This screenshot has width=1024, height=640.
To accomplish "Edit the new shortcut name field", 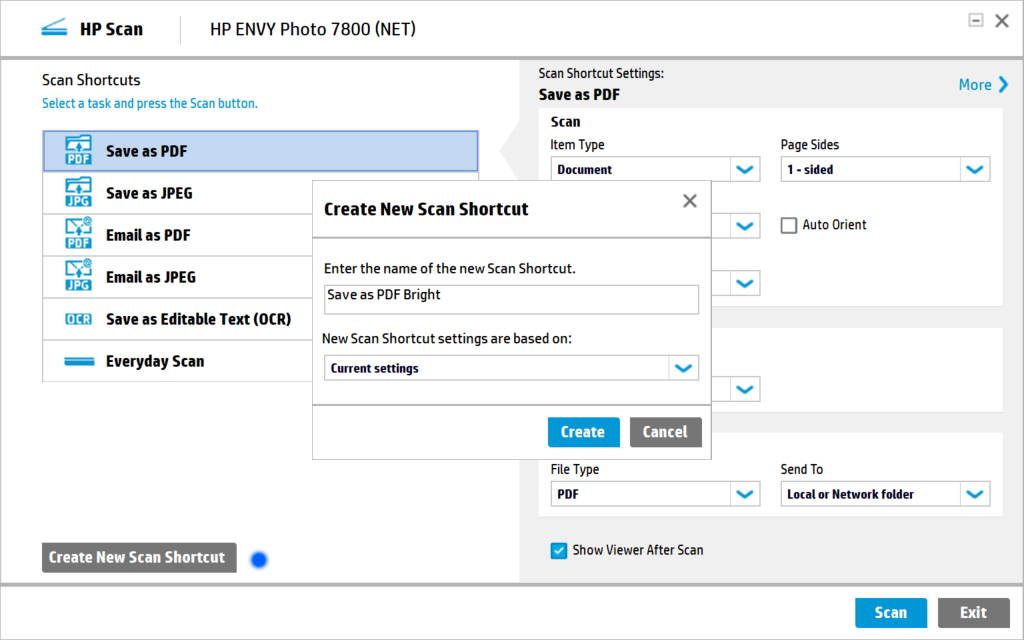I will (511, 299).
